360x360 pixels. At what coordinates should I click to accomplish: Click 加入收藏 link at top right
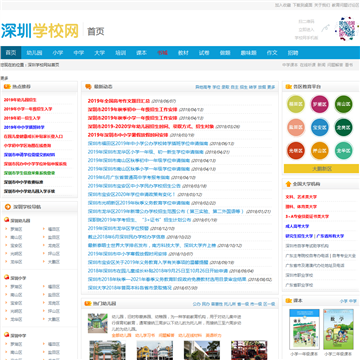(283, 5)
